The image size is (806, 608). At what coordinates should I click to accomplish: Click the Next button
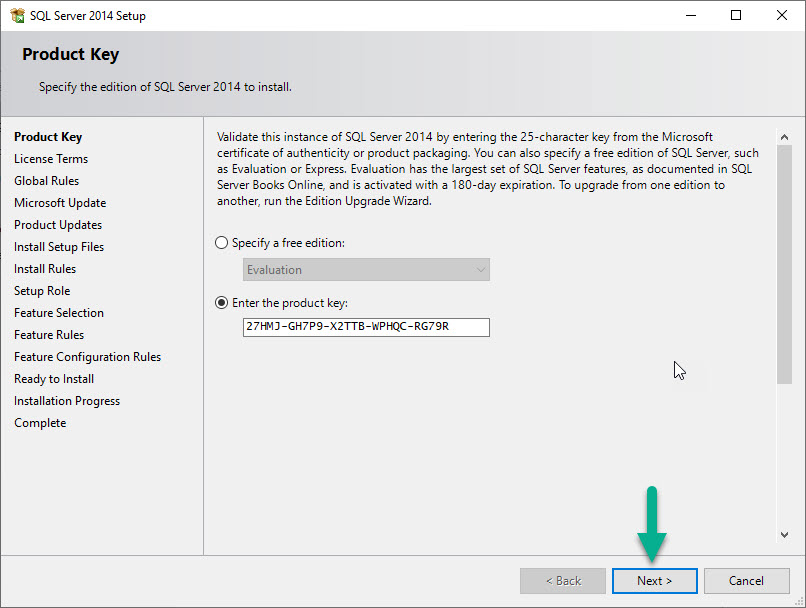[x=654, y=581]
